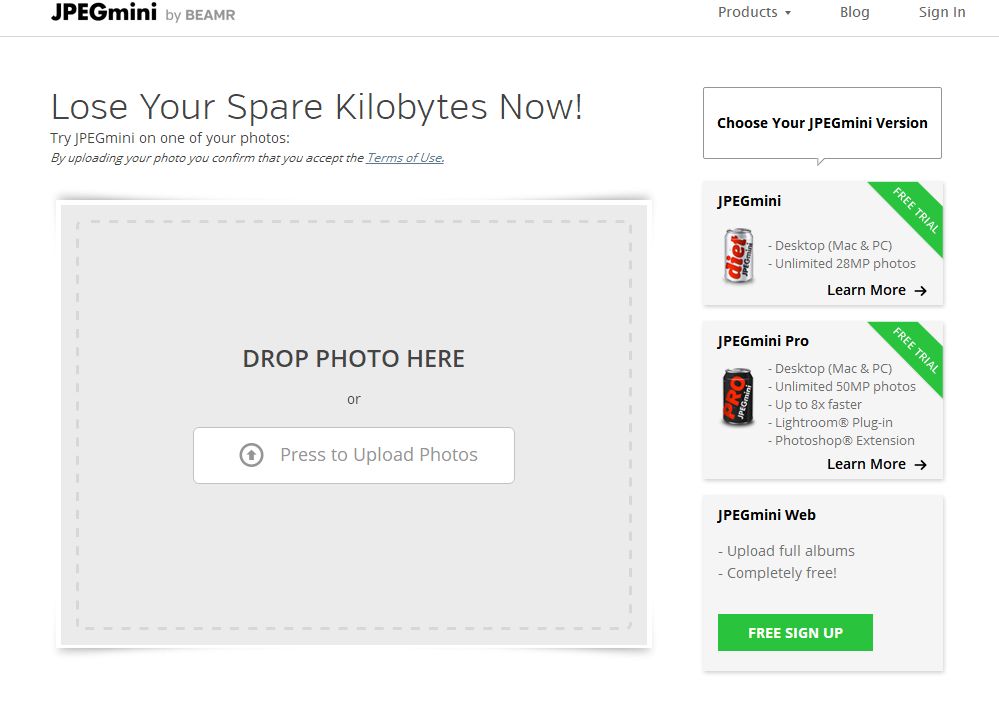999x714 pixels.
Task: Open the Terms of Use link
Action: click(x=405, y=157)
